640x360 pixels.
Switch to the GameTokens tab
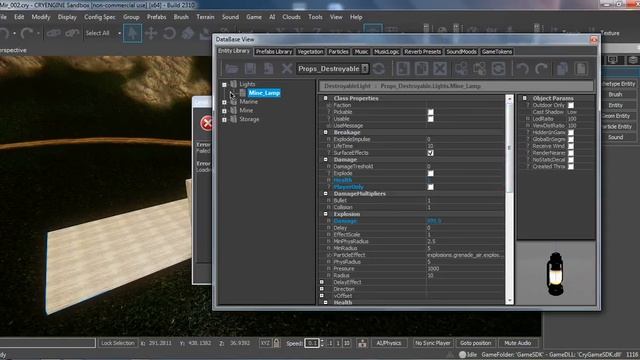497,52
